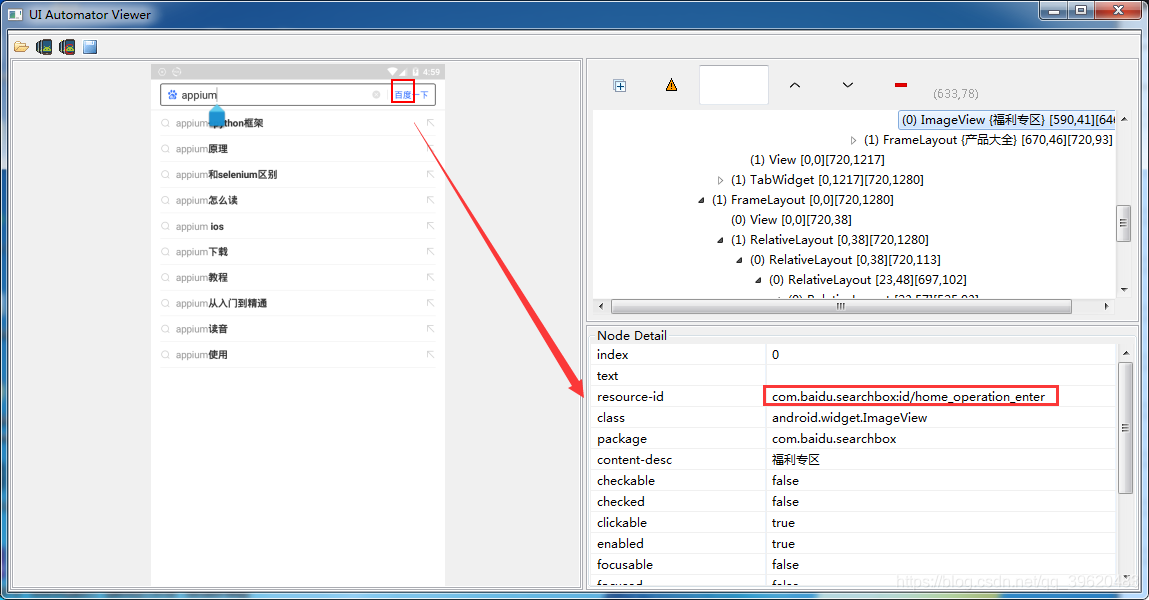This screenshot has height=600, width=1149.
Task: Clear search results with red minus icon
Action: tap(901, 85)
